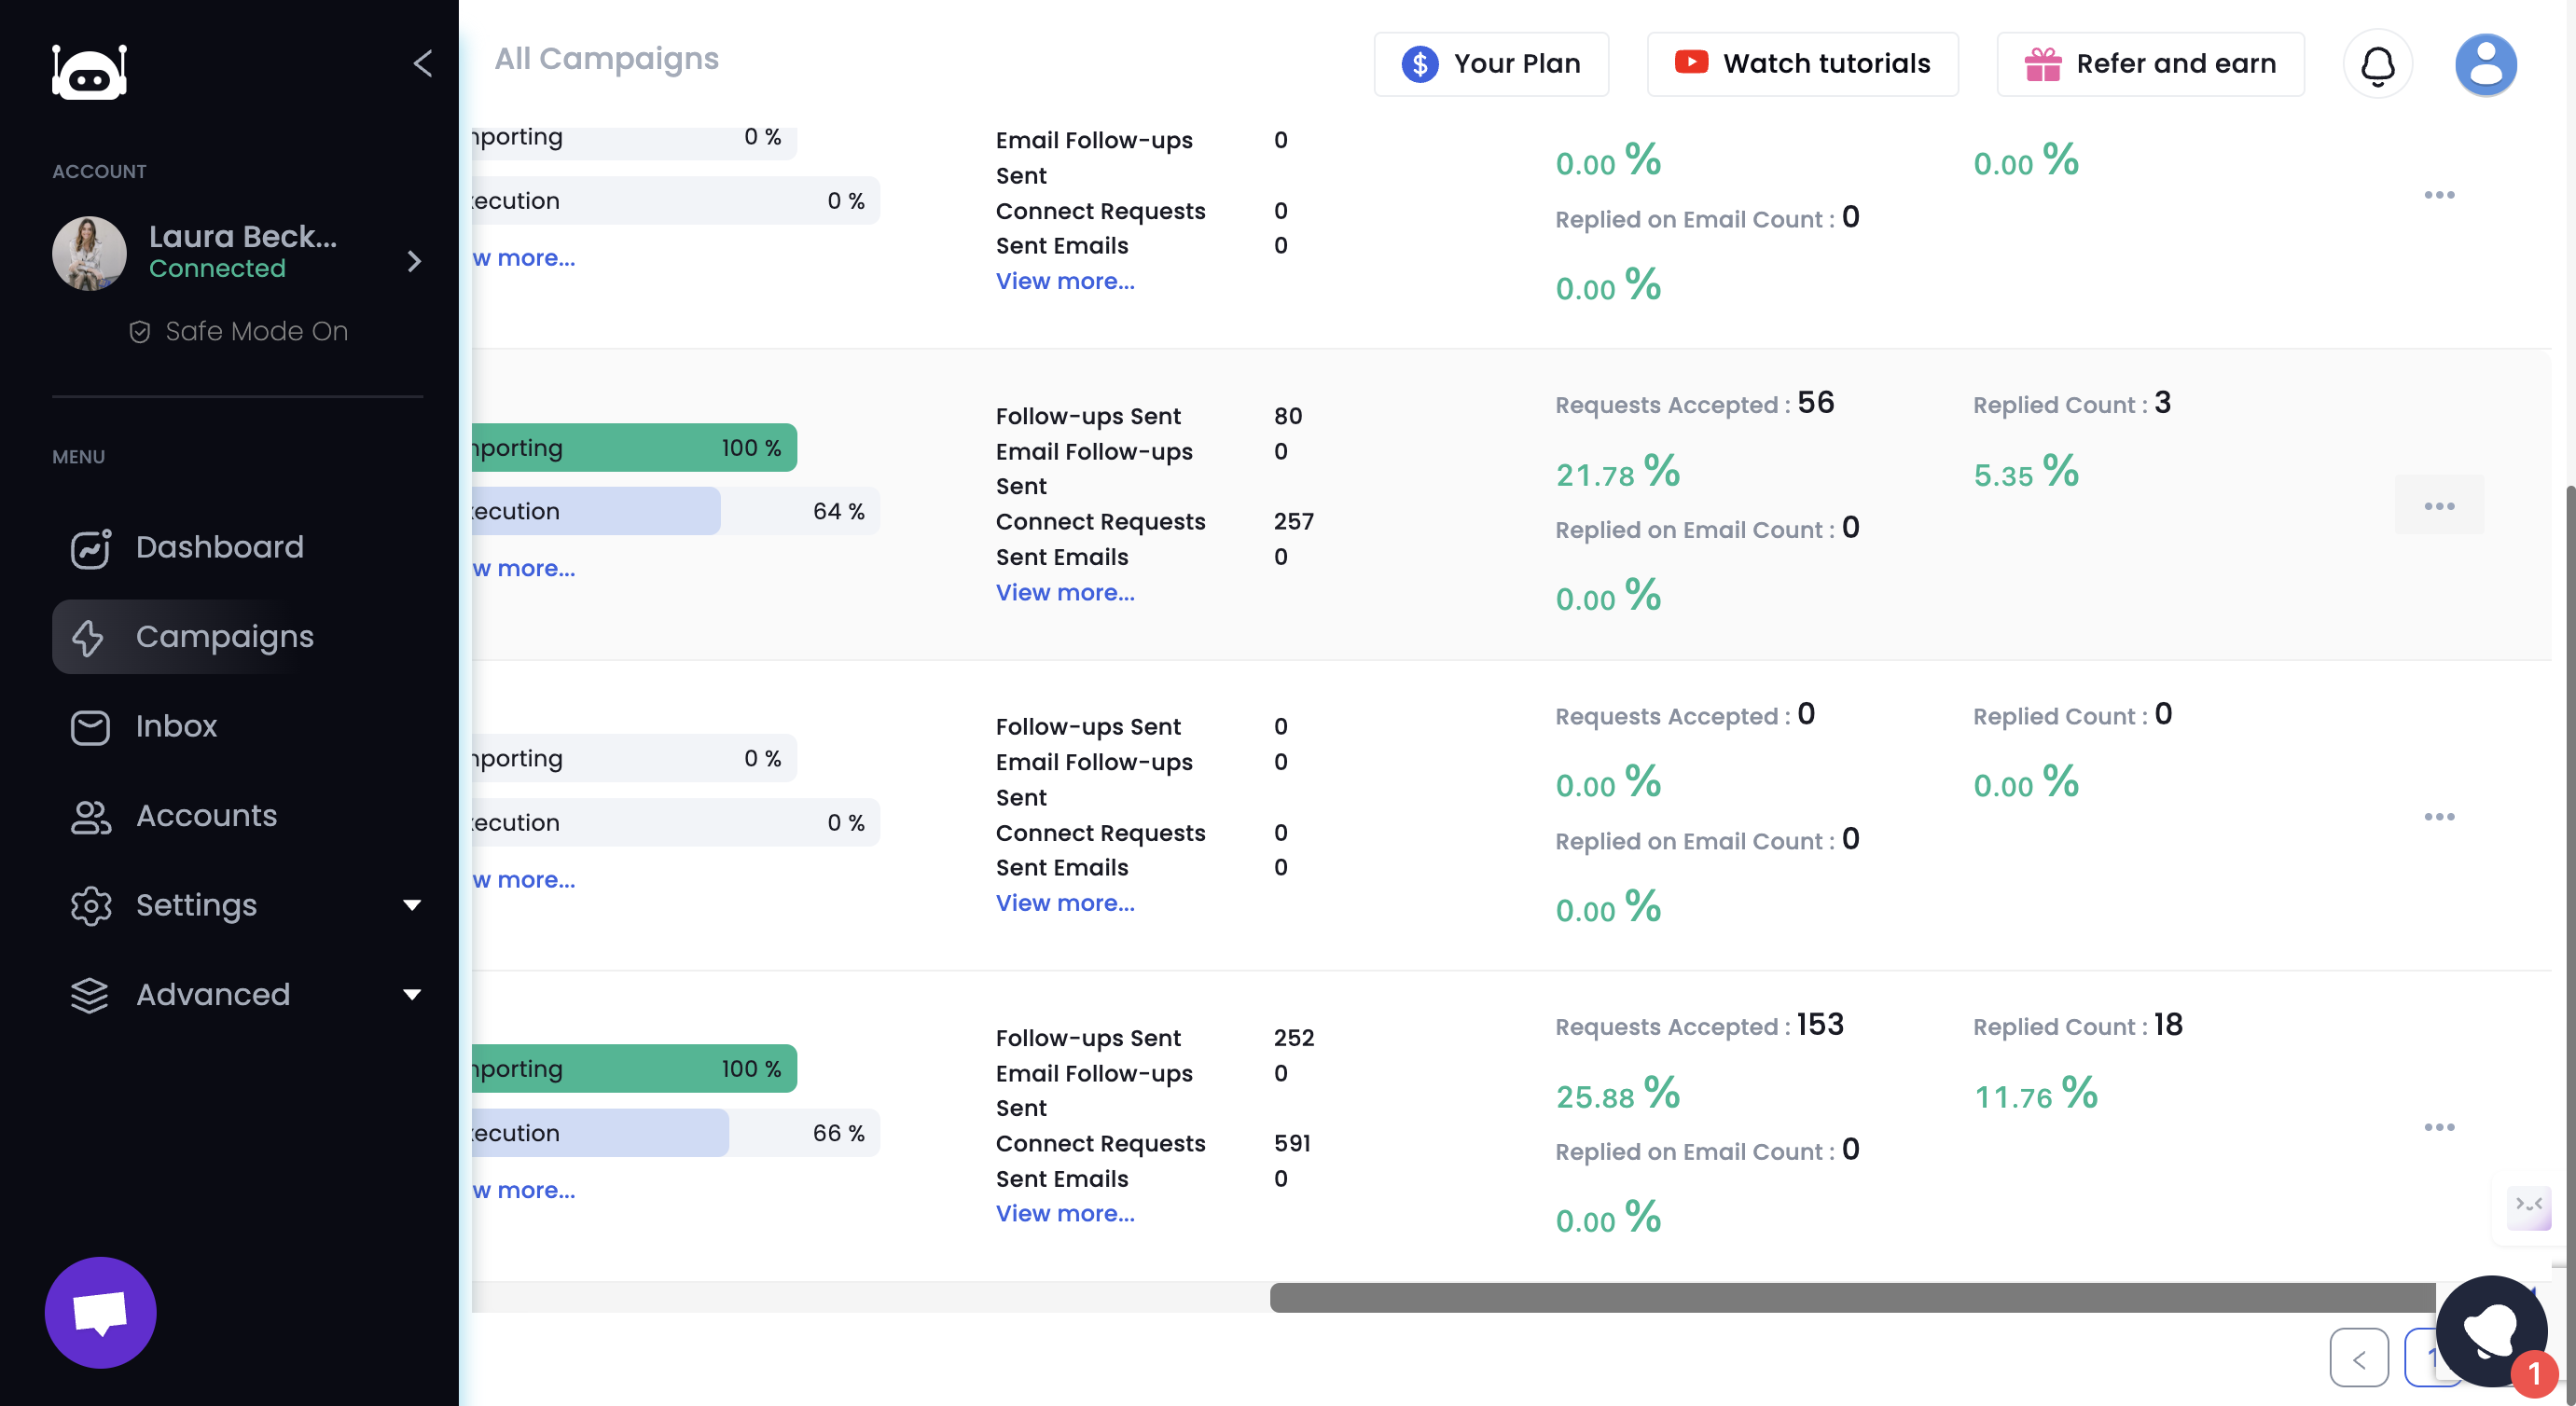Viewport: 2576px width, 1406px height.
Task: Click the robot logo in sidebar
Action: click(x=89, y=71)
